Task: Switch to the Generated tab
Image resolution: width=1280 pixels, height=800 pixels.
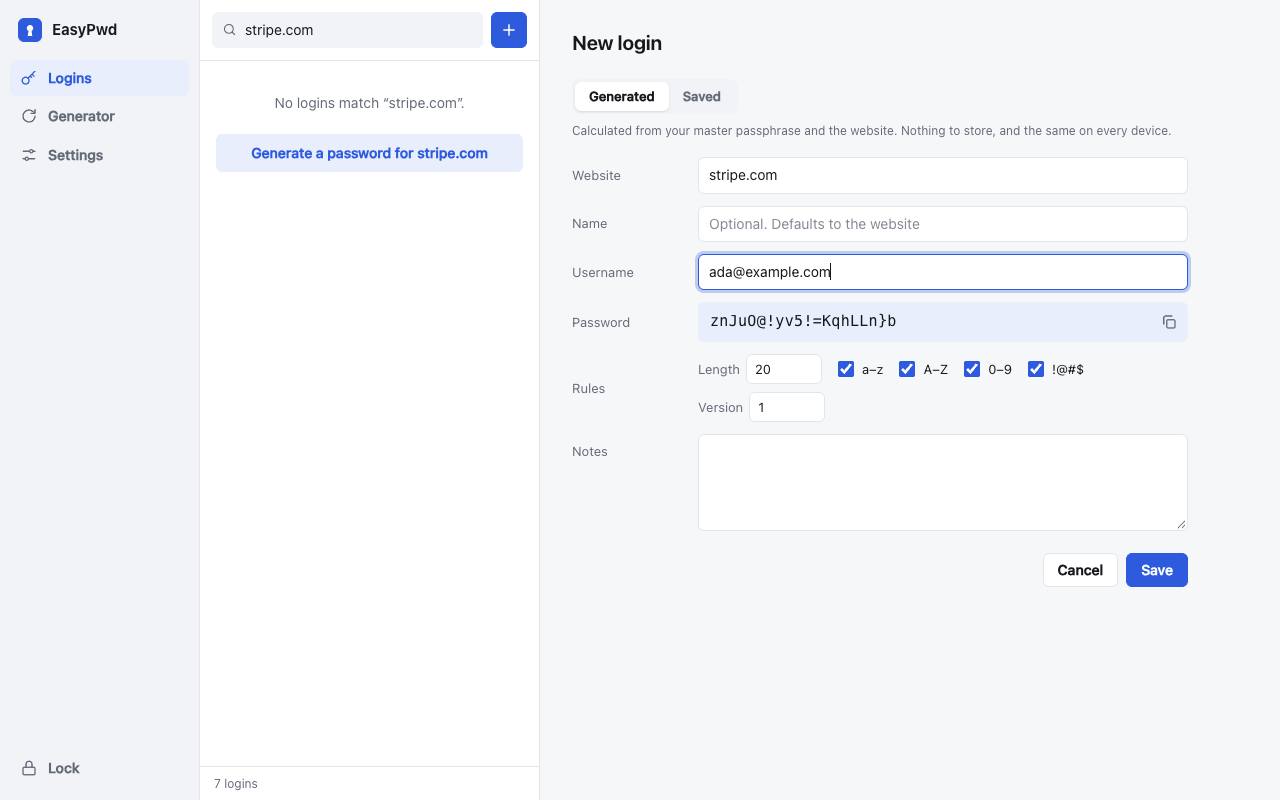Action: click(x=622, y=97)
